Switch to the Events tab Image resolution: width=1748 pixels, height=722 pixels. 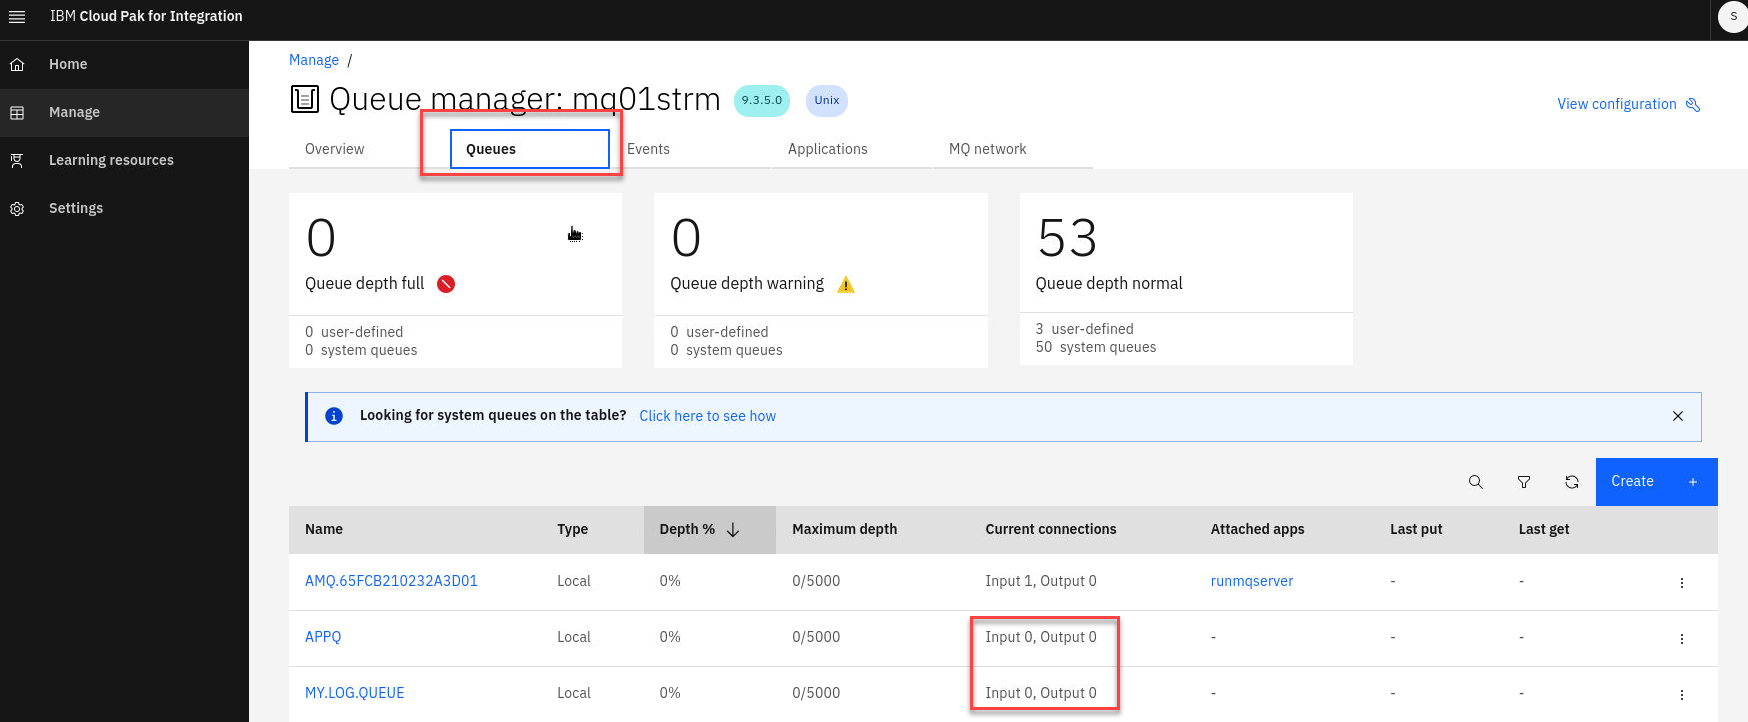pos(648,149)
